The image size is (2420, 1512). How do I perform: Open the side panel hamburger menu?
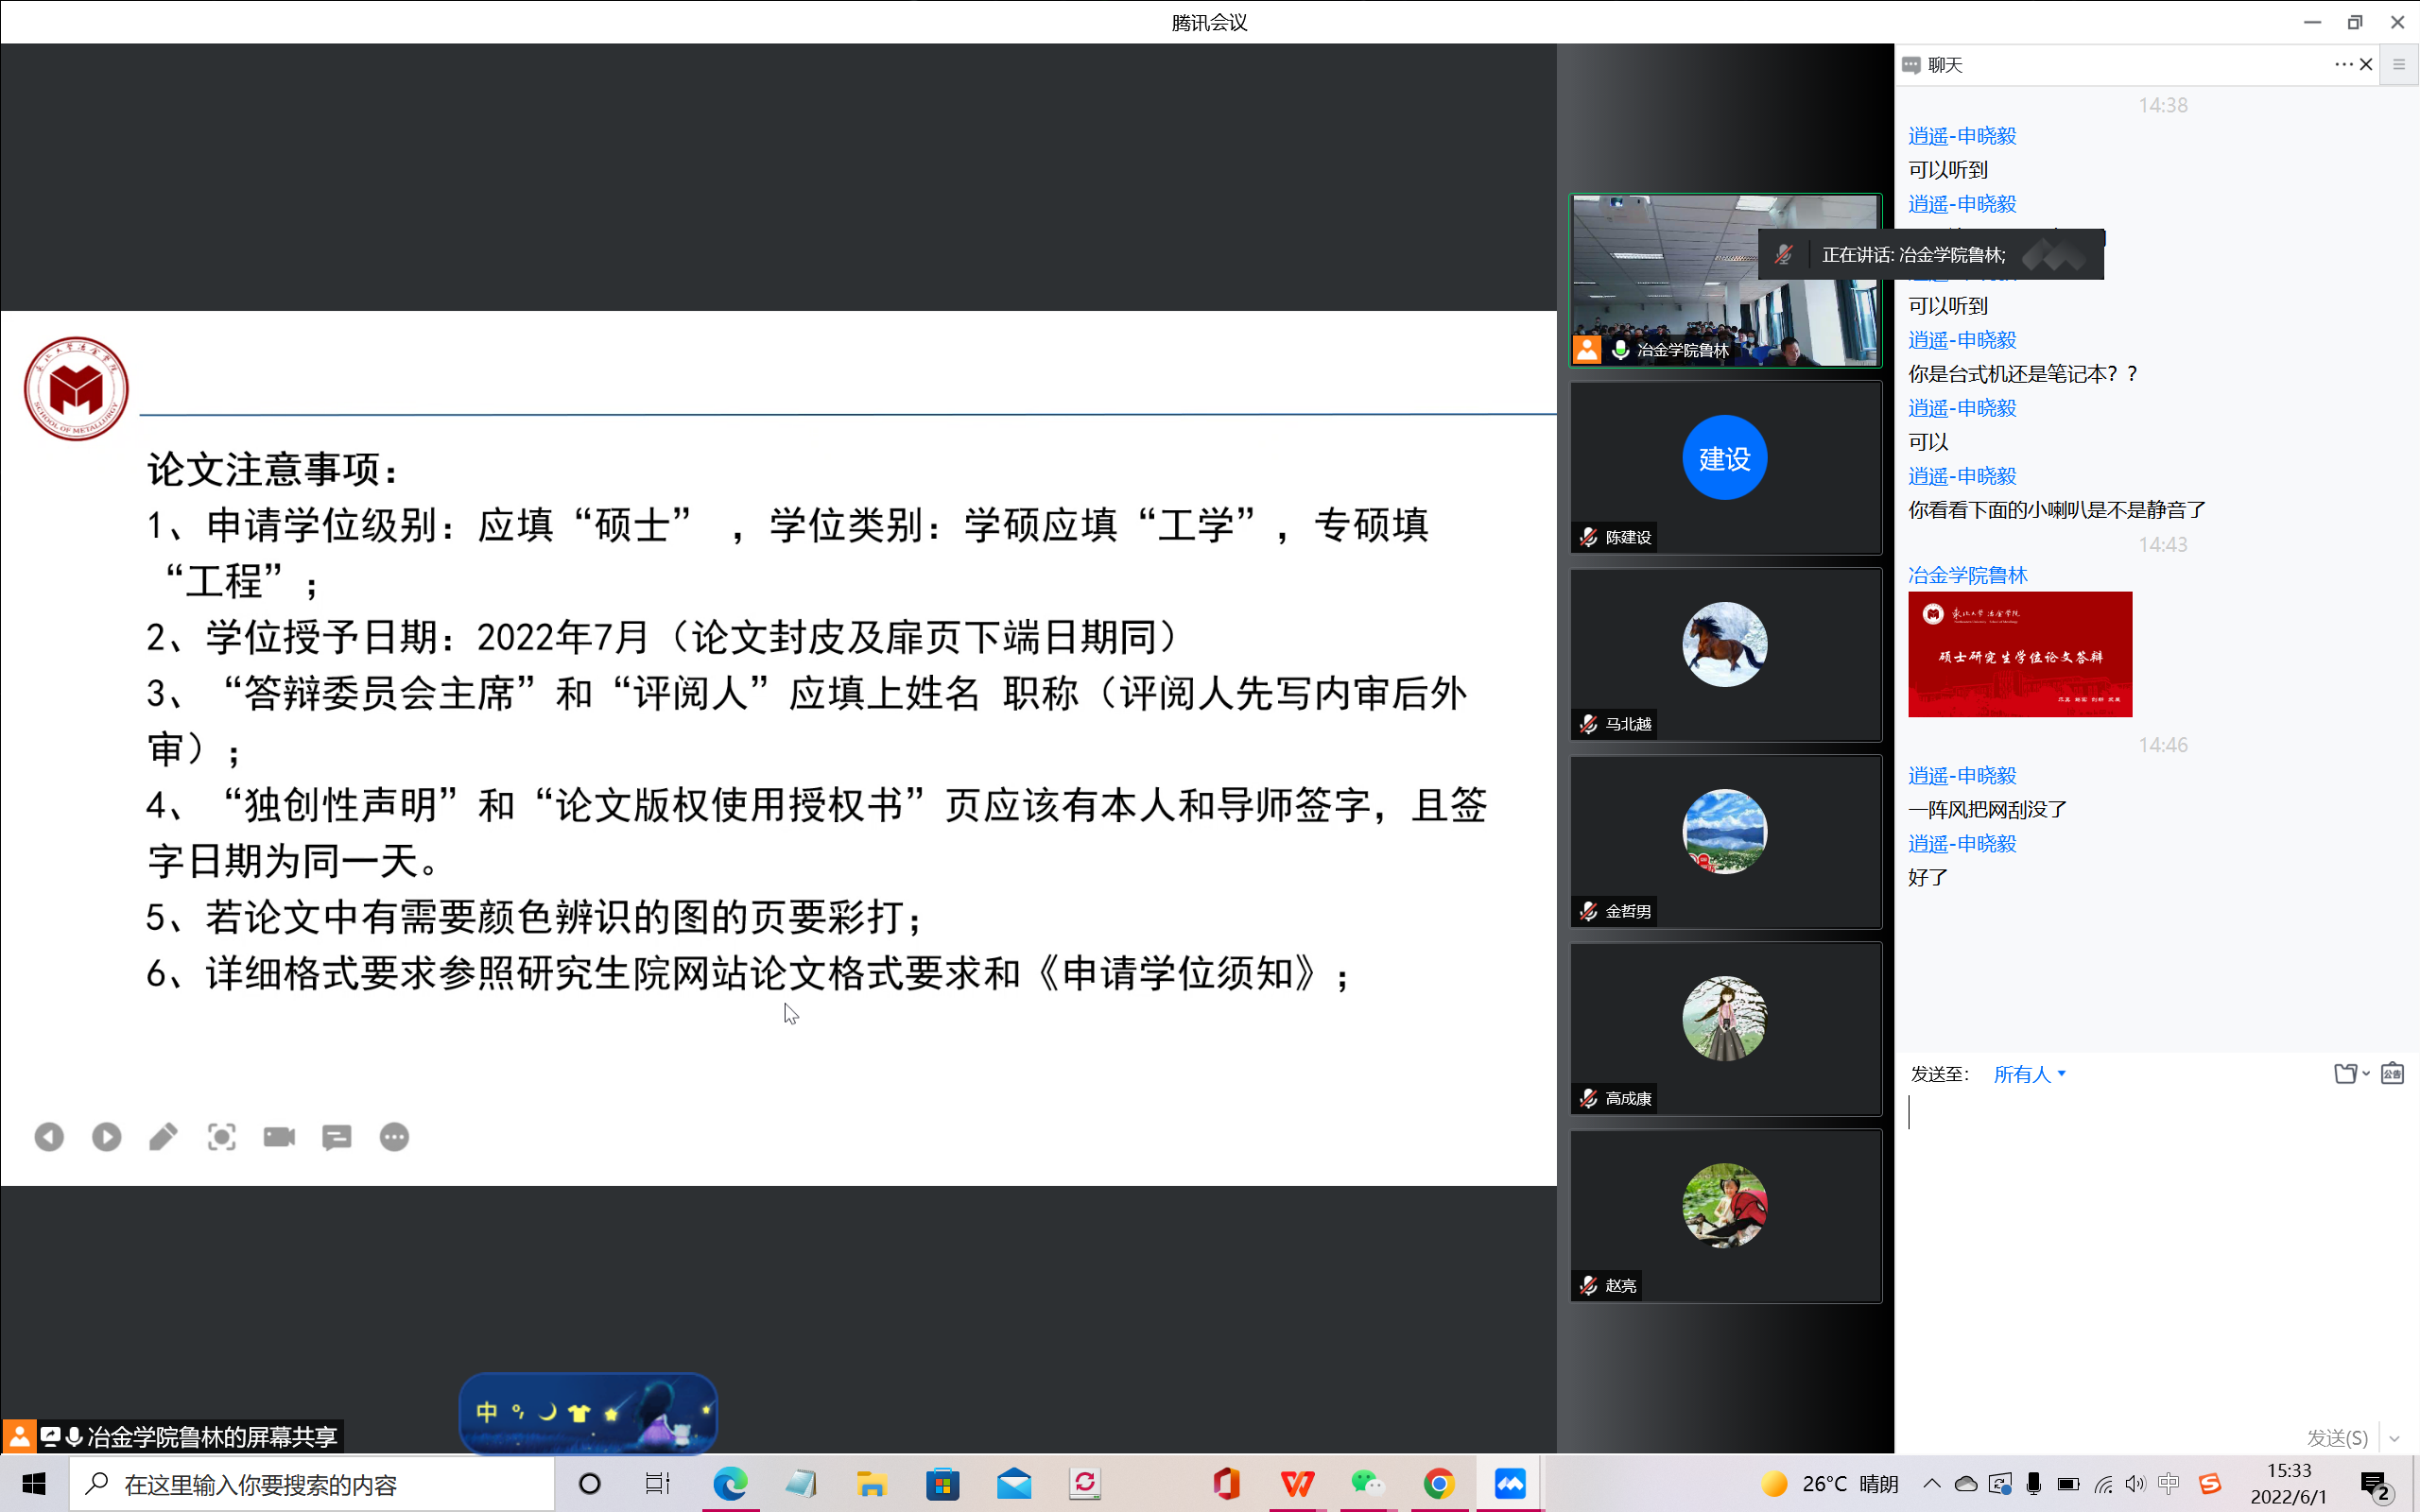coord(2399,65)
